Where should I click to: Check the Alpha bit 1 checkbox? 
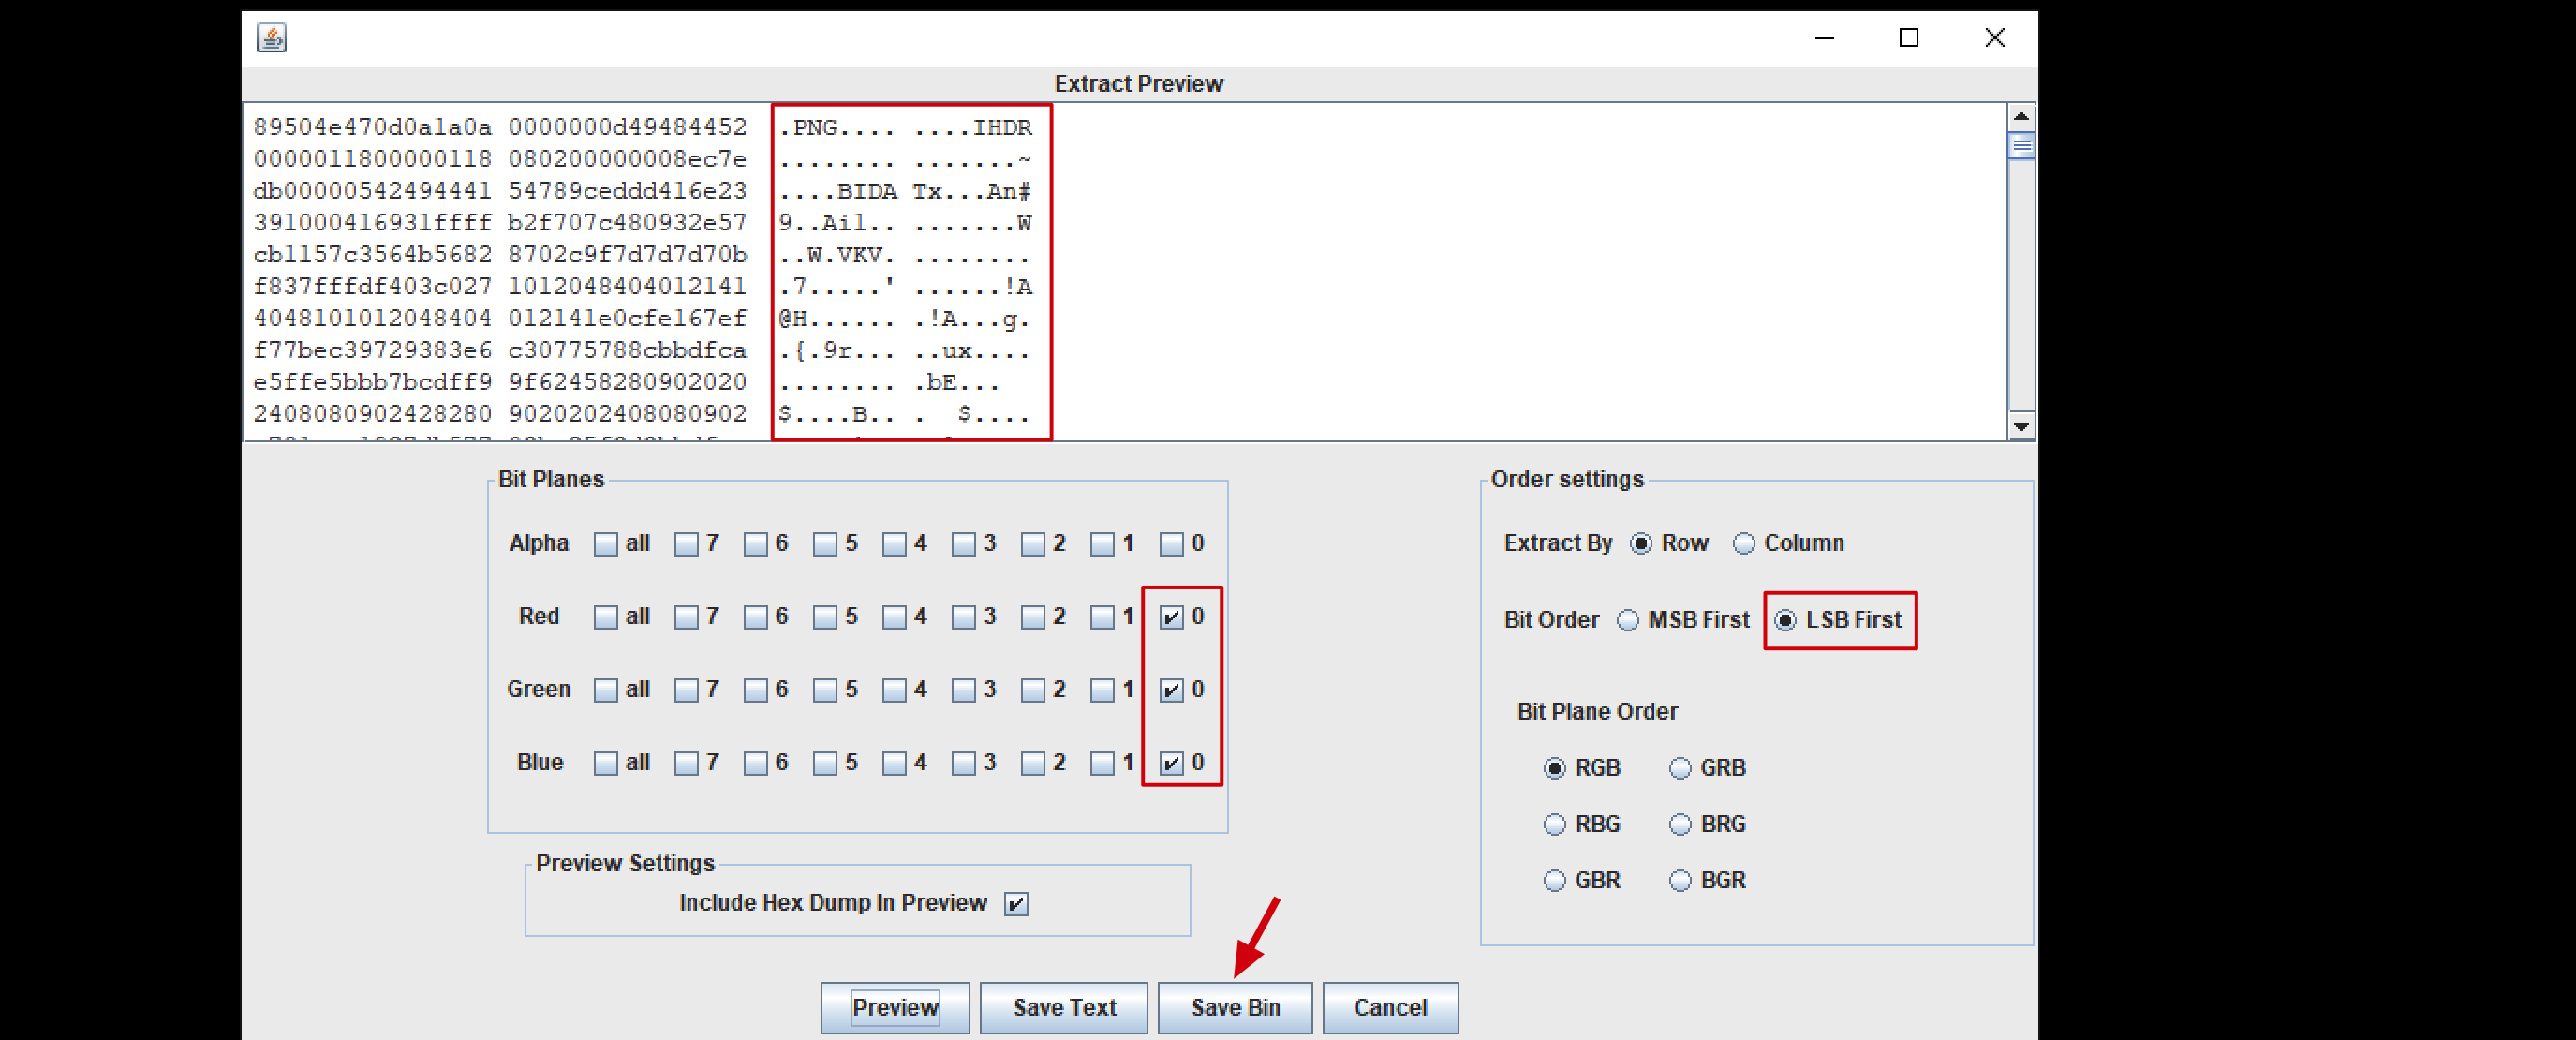pos(1101,544)
